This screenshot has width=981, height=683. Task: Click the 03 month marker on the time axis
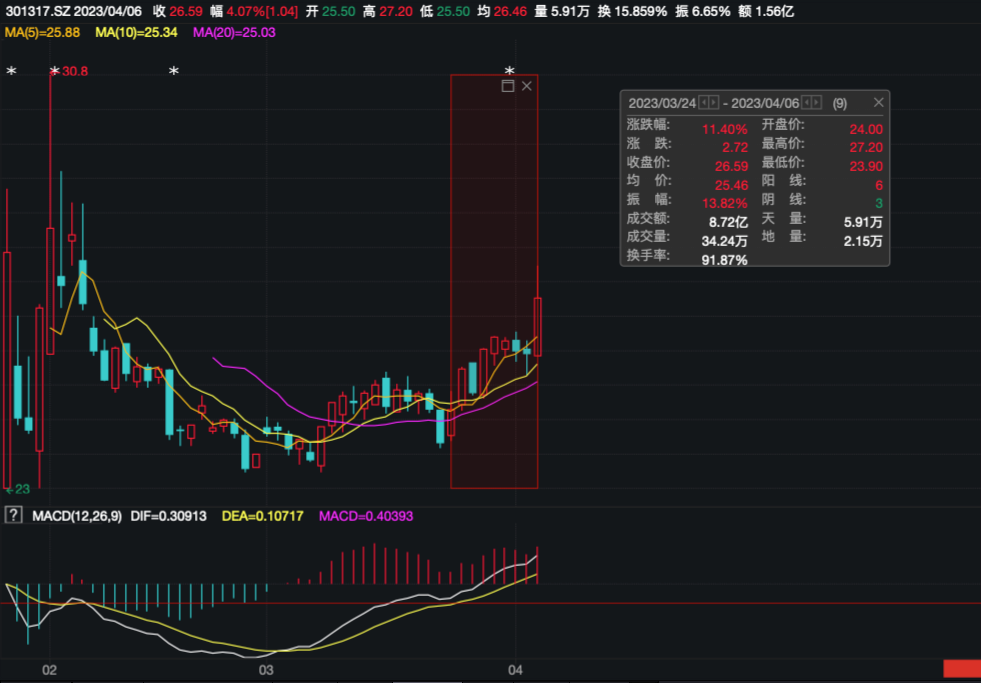pos(267,670)
